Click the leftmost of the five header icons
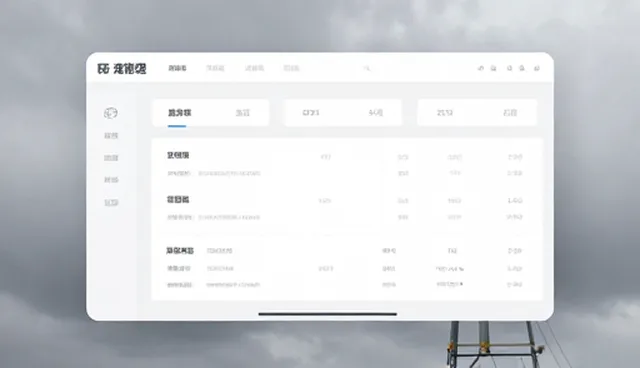 pyautogui.click(x=481, y=68)
